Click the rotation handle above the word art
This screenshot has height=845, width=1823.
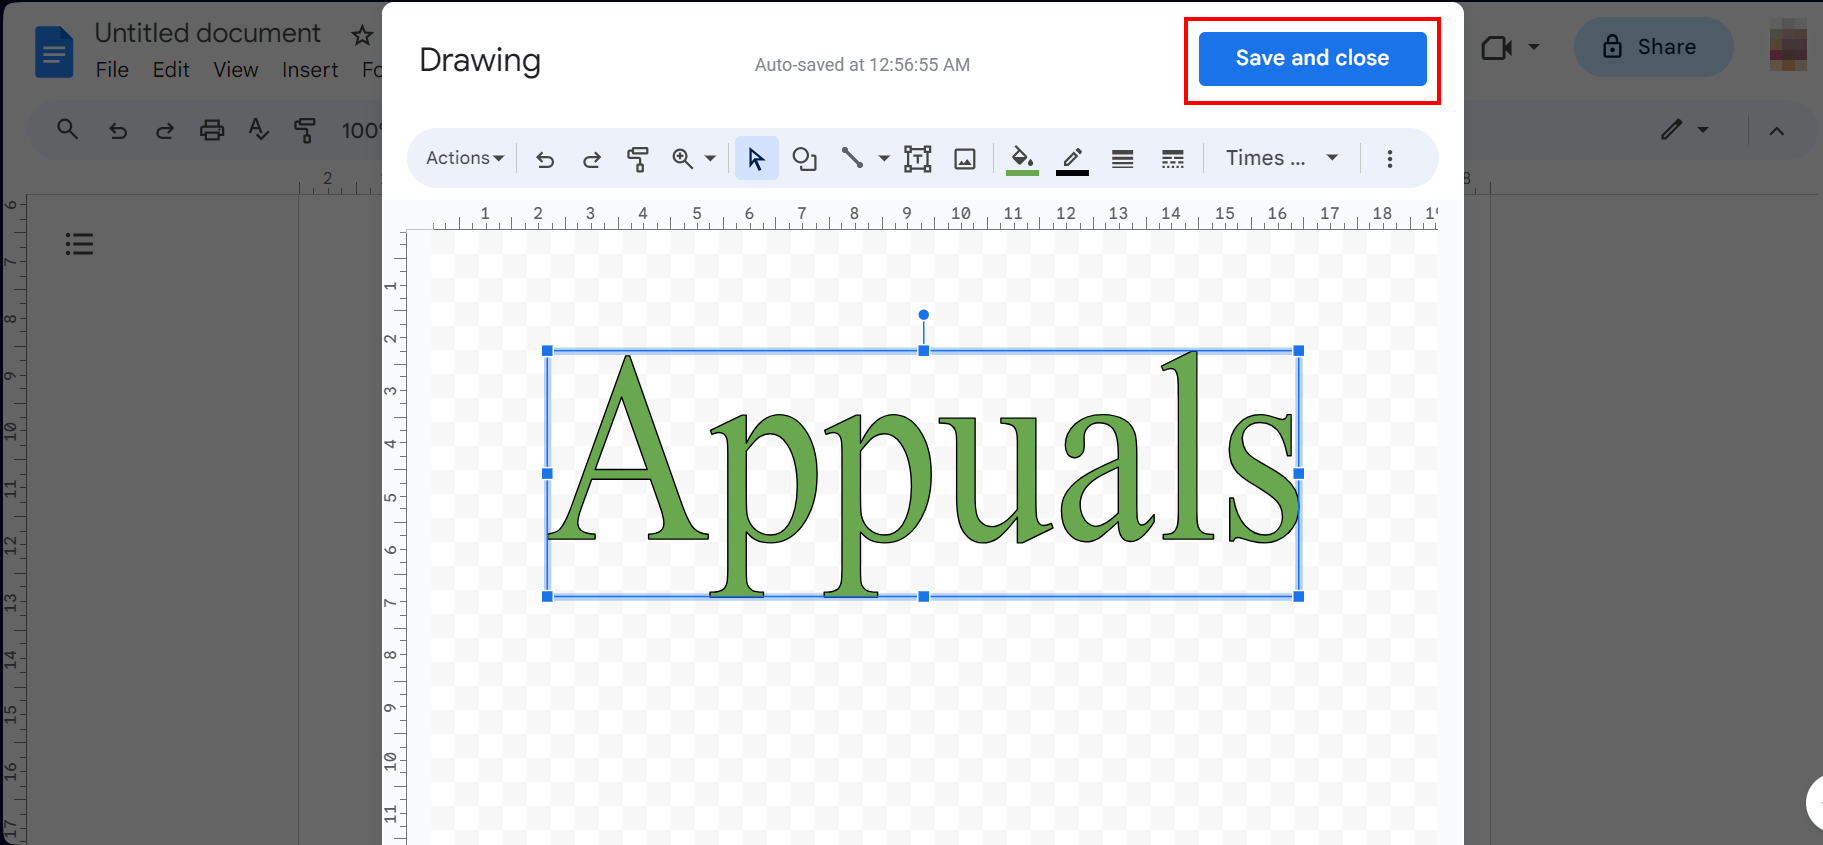click(924, 315)
